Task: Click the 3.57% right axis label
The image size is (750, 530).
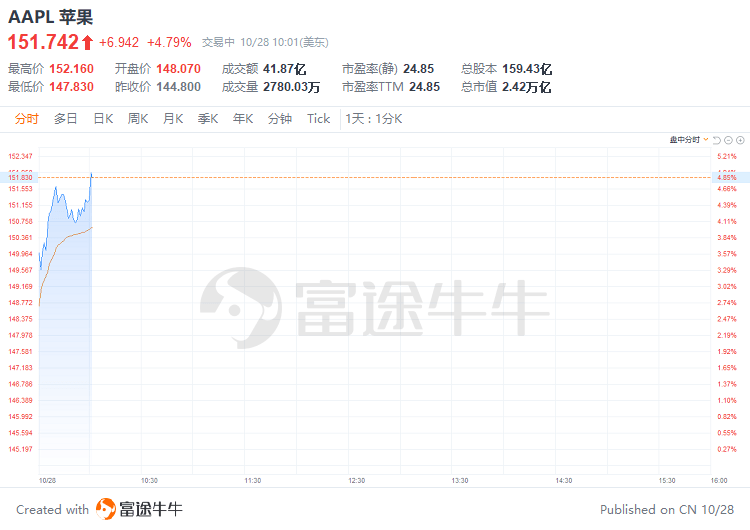Action: click(727, 254)
